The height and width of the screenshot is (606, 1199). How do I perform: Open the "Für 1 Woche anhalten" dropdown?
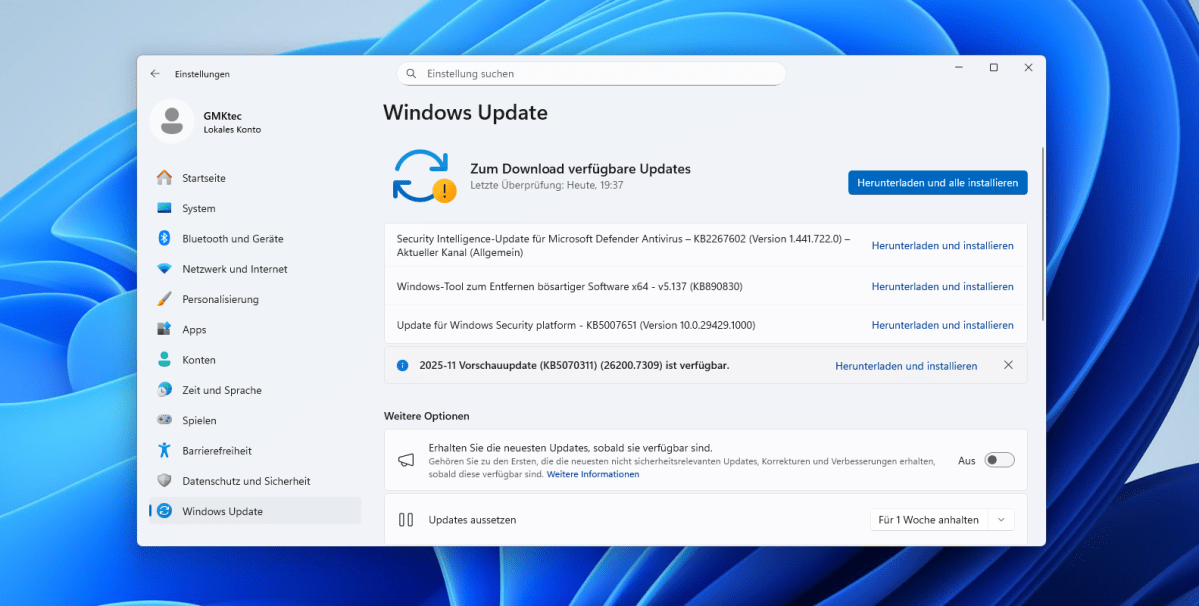[941, 519]
